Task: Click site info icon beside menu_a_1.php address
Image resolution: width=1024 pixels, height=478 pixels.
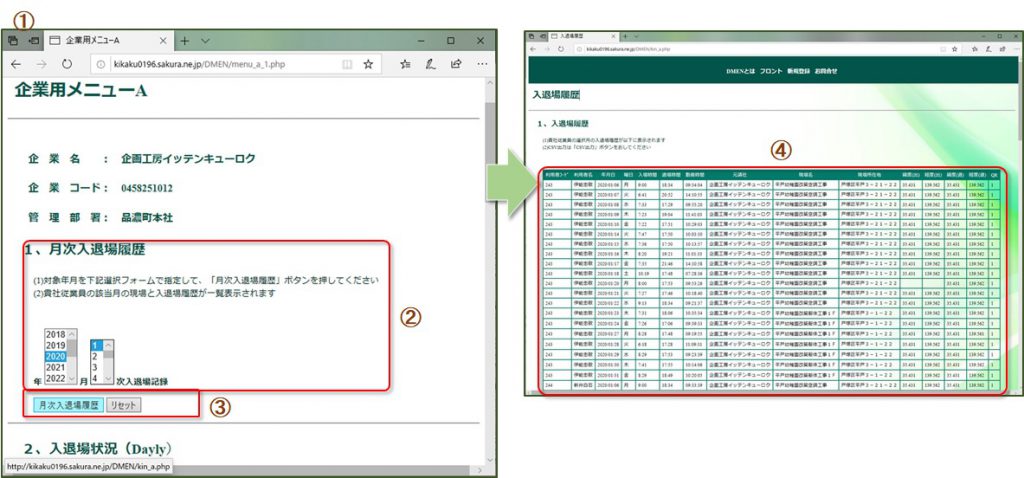Action: [x=101, y=64]
